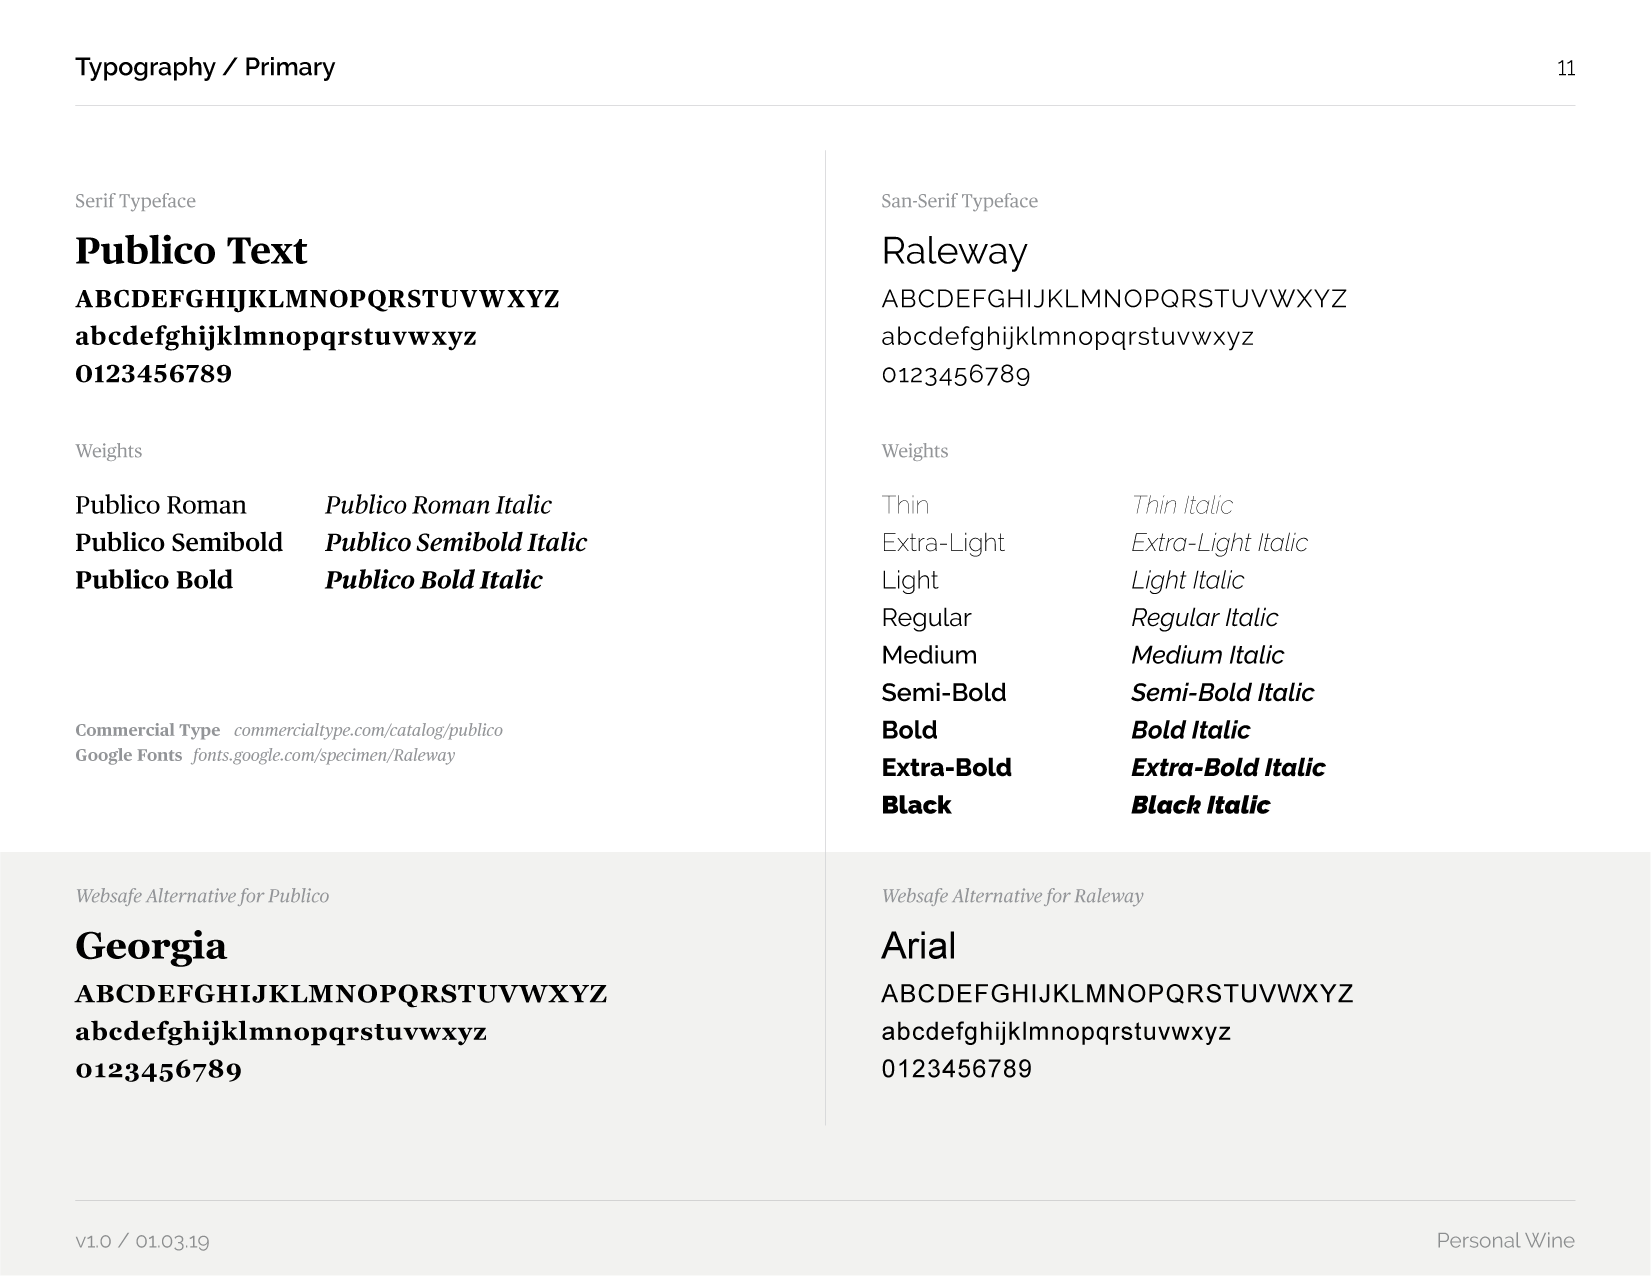Select the Arial websafe font title
The image size is (1651, 1276).
pyautogui.click(x=918, y=946)
